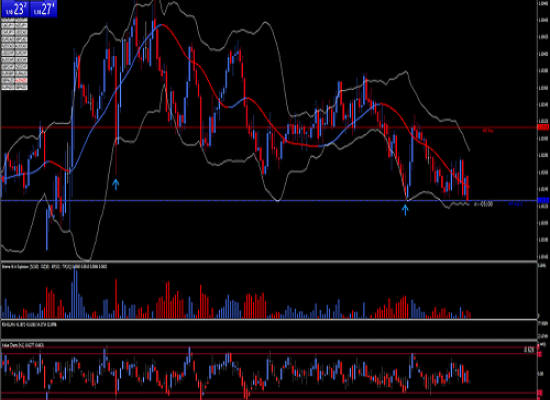
Task: Click the tallest blue histogram bar in the volume panel
Action: pos(75,293)
